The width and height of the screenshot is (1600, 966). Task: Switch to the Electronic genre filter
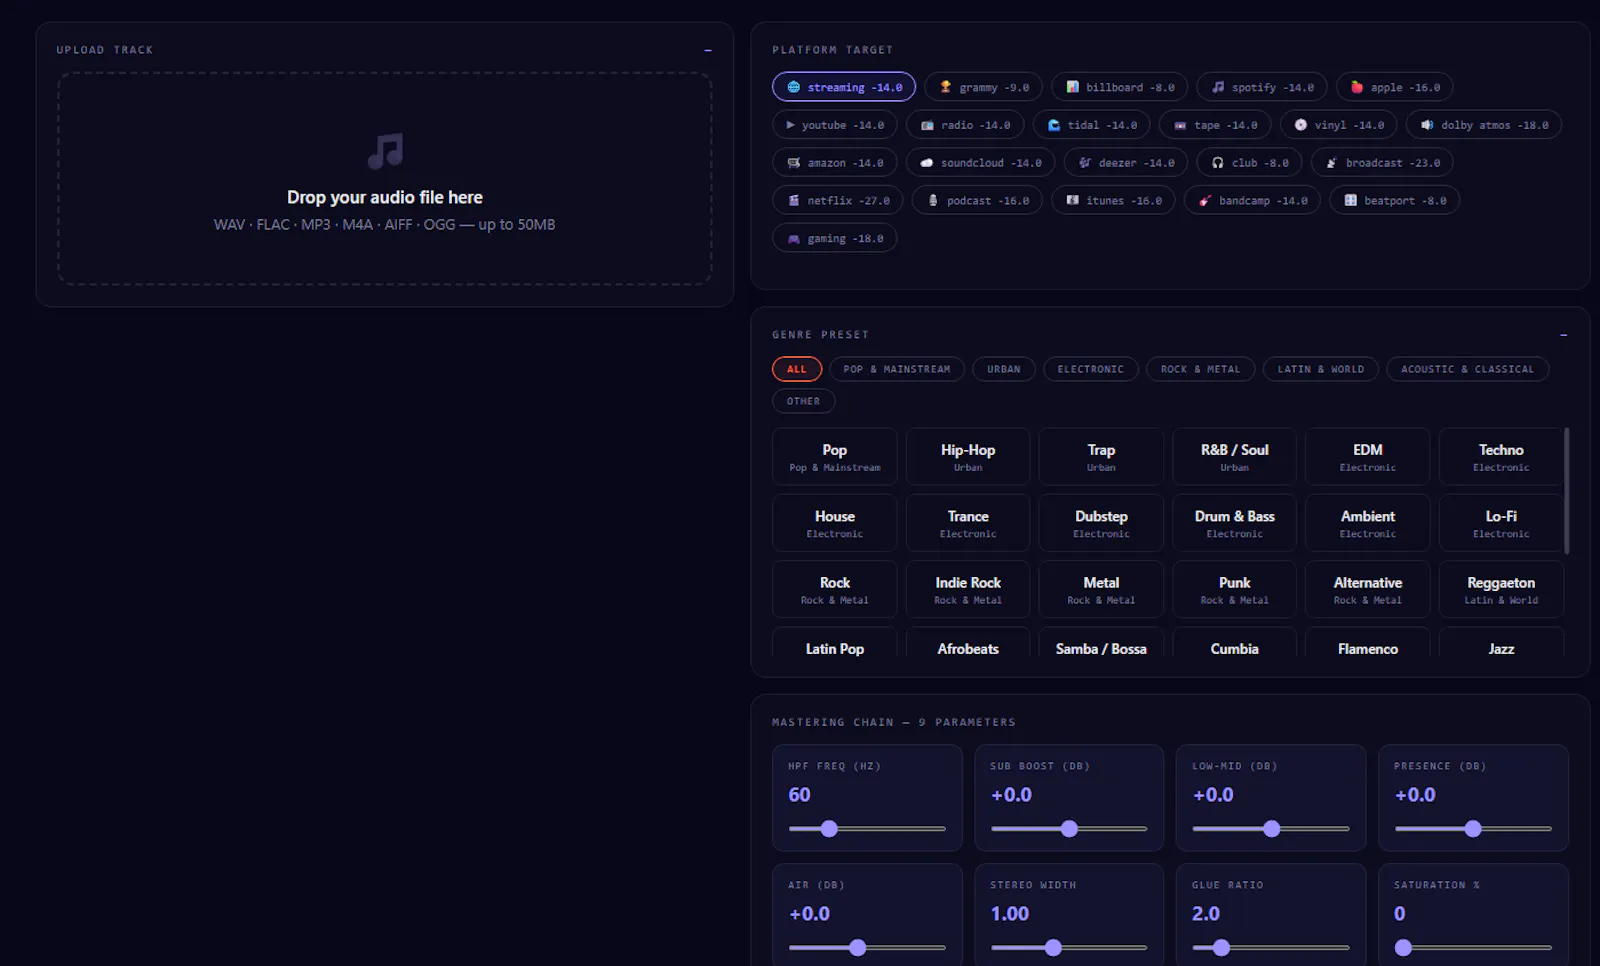(1091, 369)
